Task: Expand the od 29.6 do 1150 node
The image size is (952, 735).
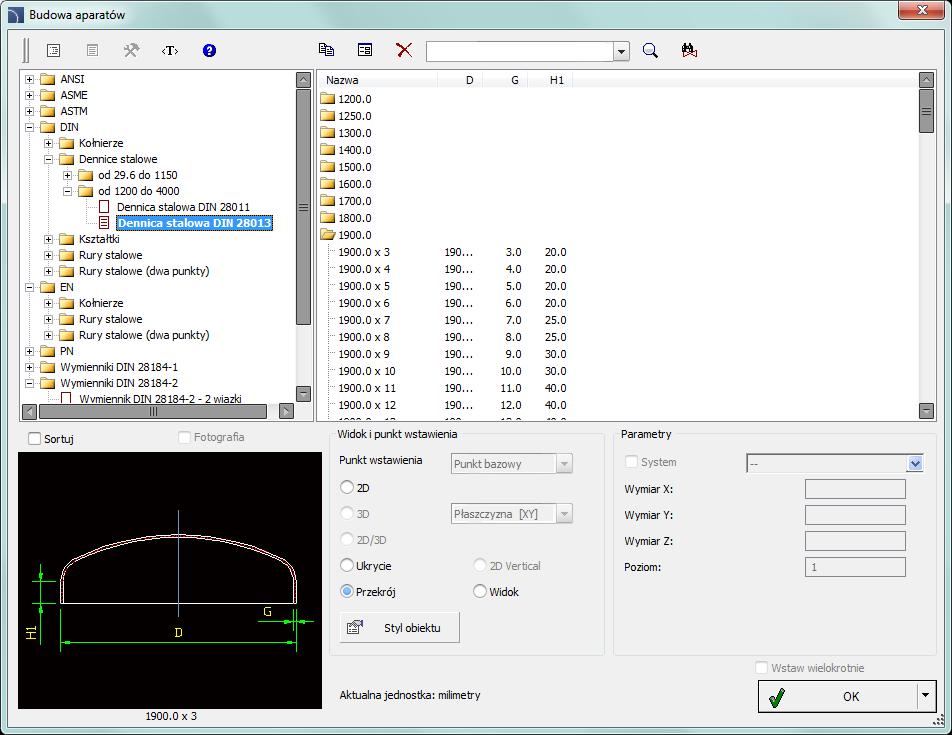Action: tap(67, 175)
